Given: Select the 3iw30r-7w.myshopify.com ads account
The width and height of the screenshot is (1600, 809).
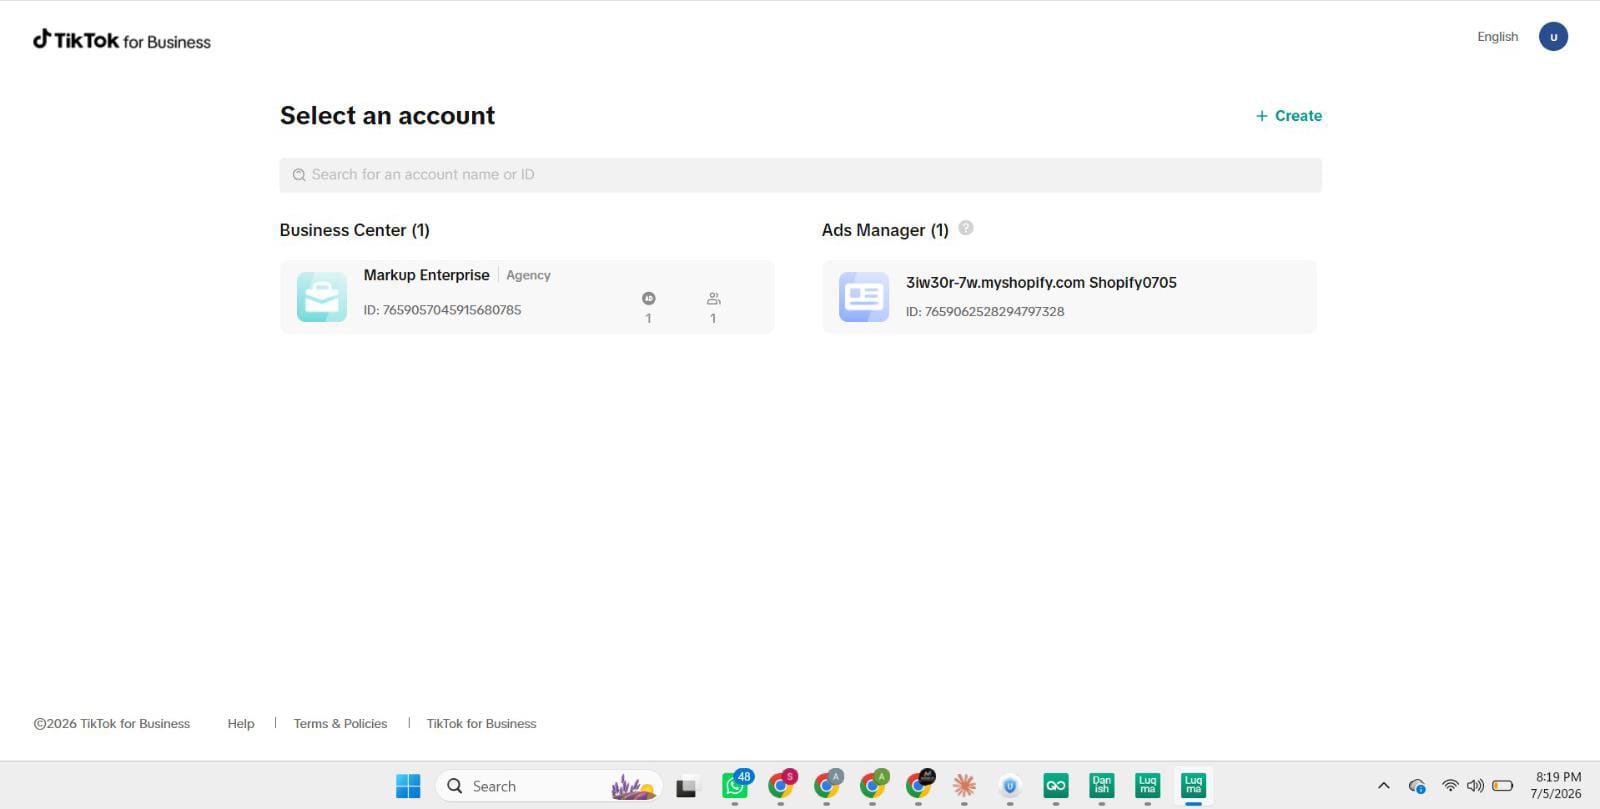Looking at the screenshot, I should pyautogui.click(x=1069, y=297).
